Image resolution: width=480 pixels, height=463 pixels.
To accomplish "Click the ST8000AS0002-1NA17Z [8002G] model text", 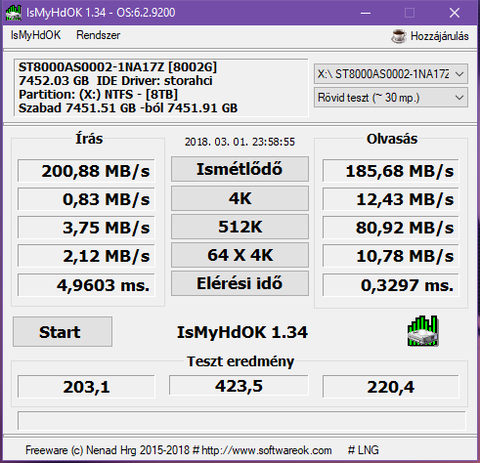I will pyautogui.click(x=118, y=67).
